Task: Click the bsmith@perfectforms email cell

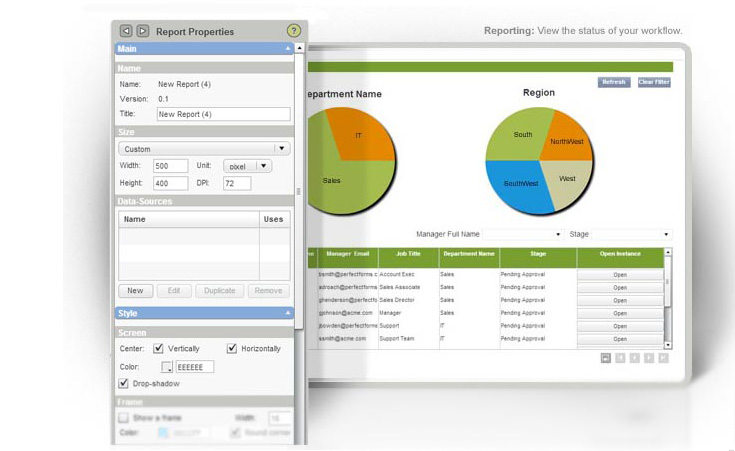Action: pyautogui.click(x=348, y=274)
